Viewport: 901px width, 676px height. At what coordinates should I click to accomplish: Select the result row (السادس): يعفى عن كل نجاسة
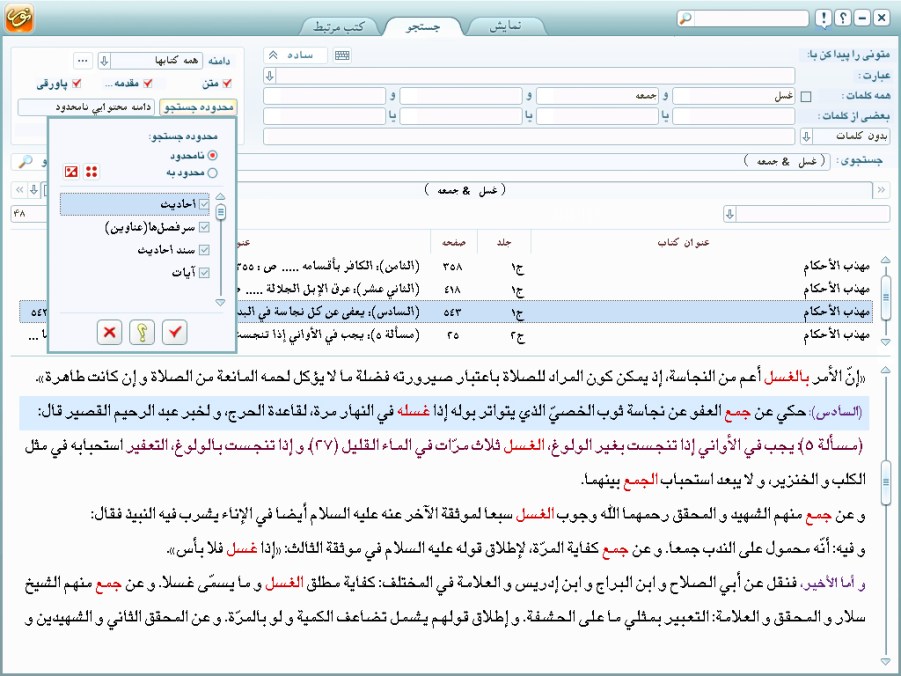(446, 312)
